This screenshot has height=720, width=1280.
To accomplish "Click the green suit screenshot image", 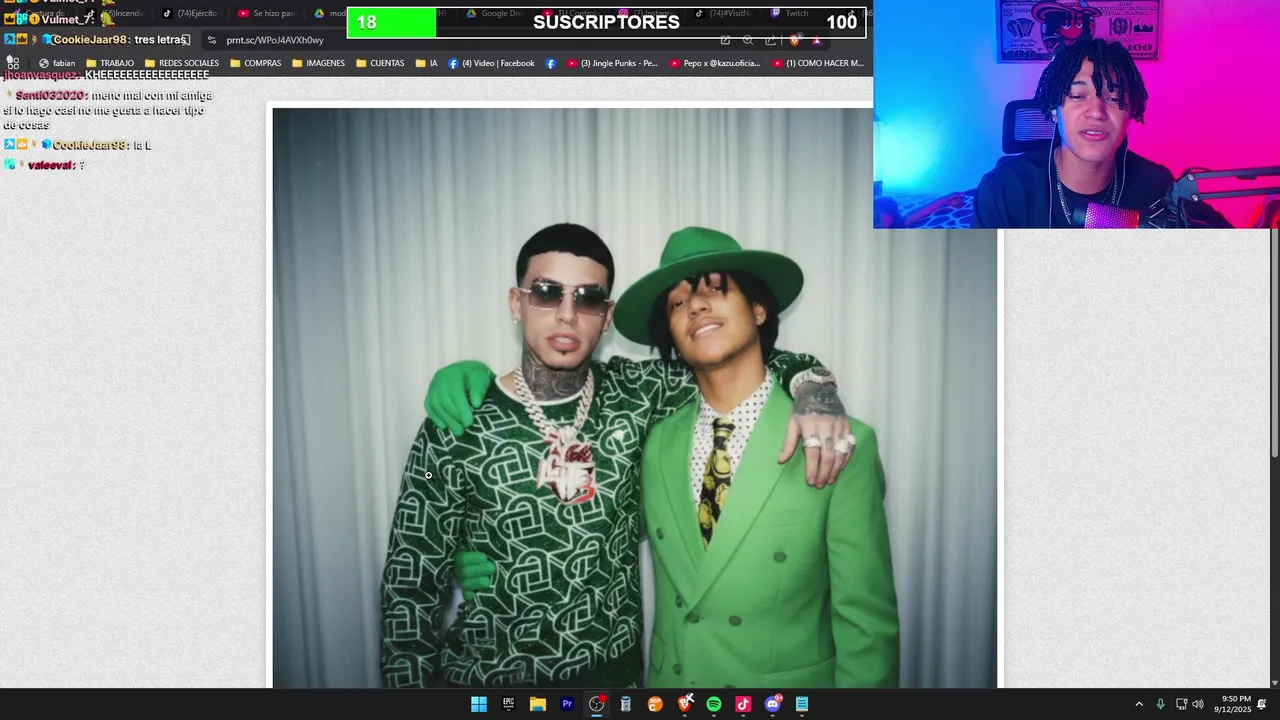I will click(x=634, y=398).
